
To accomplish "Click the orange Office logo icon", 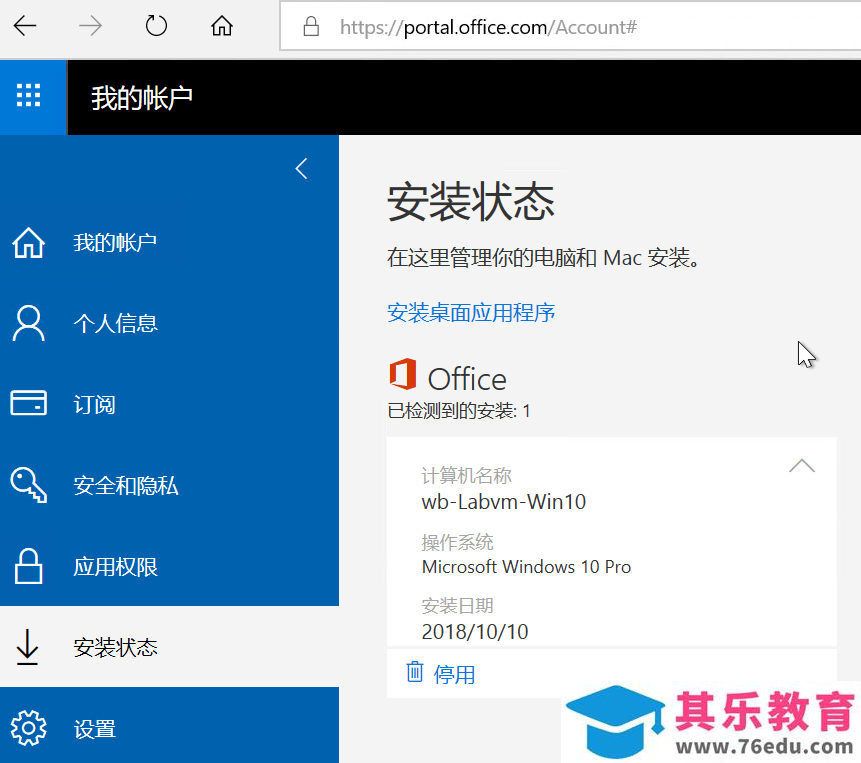I will click(x=402, y=374).
